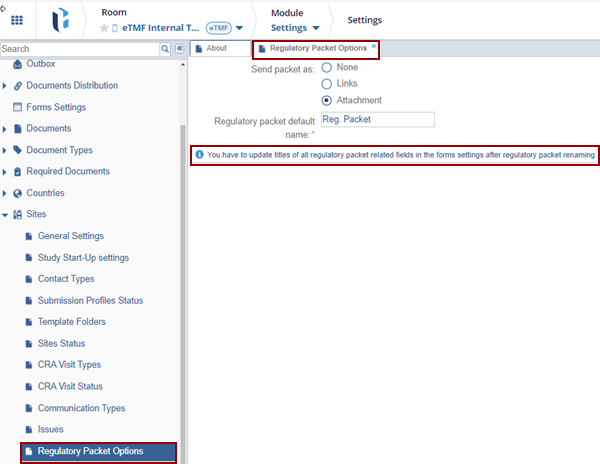Close the Regulatory Packet Options tab
Screen dimensions: 600x464
(x=374, y=46)
